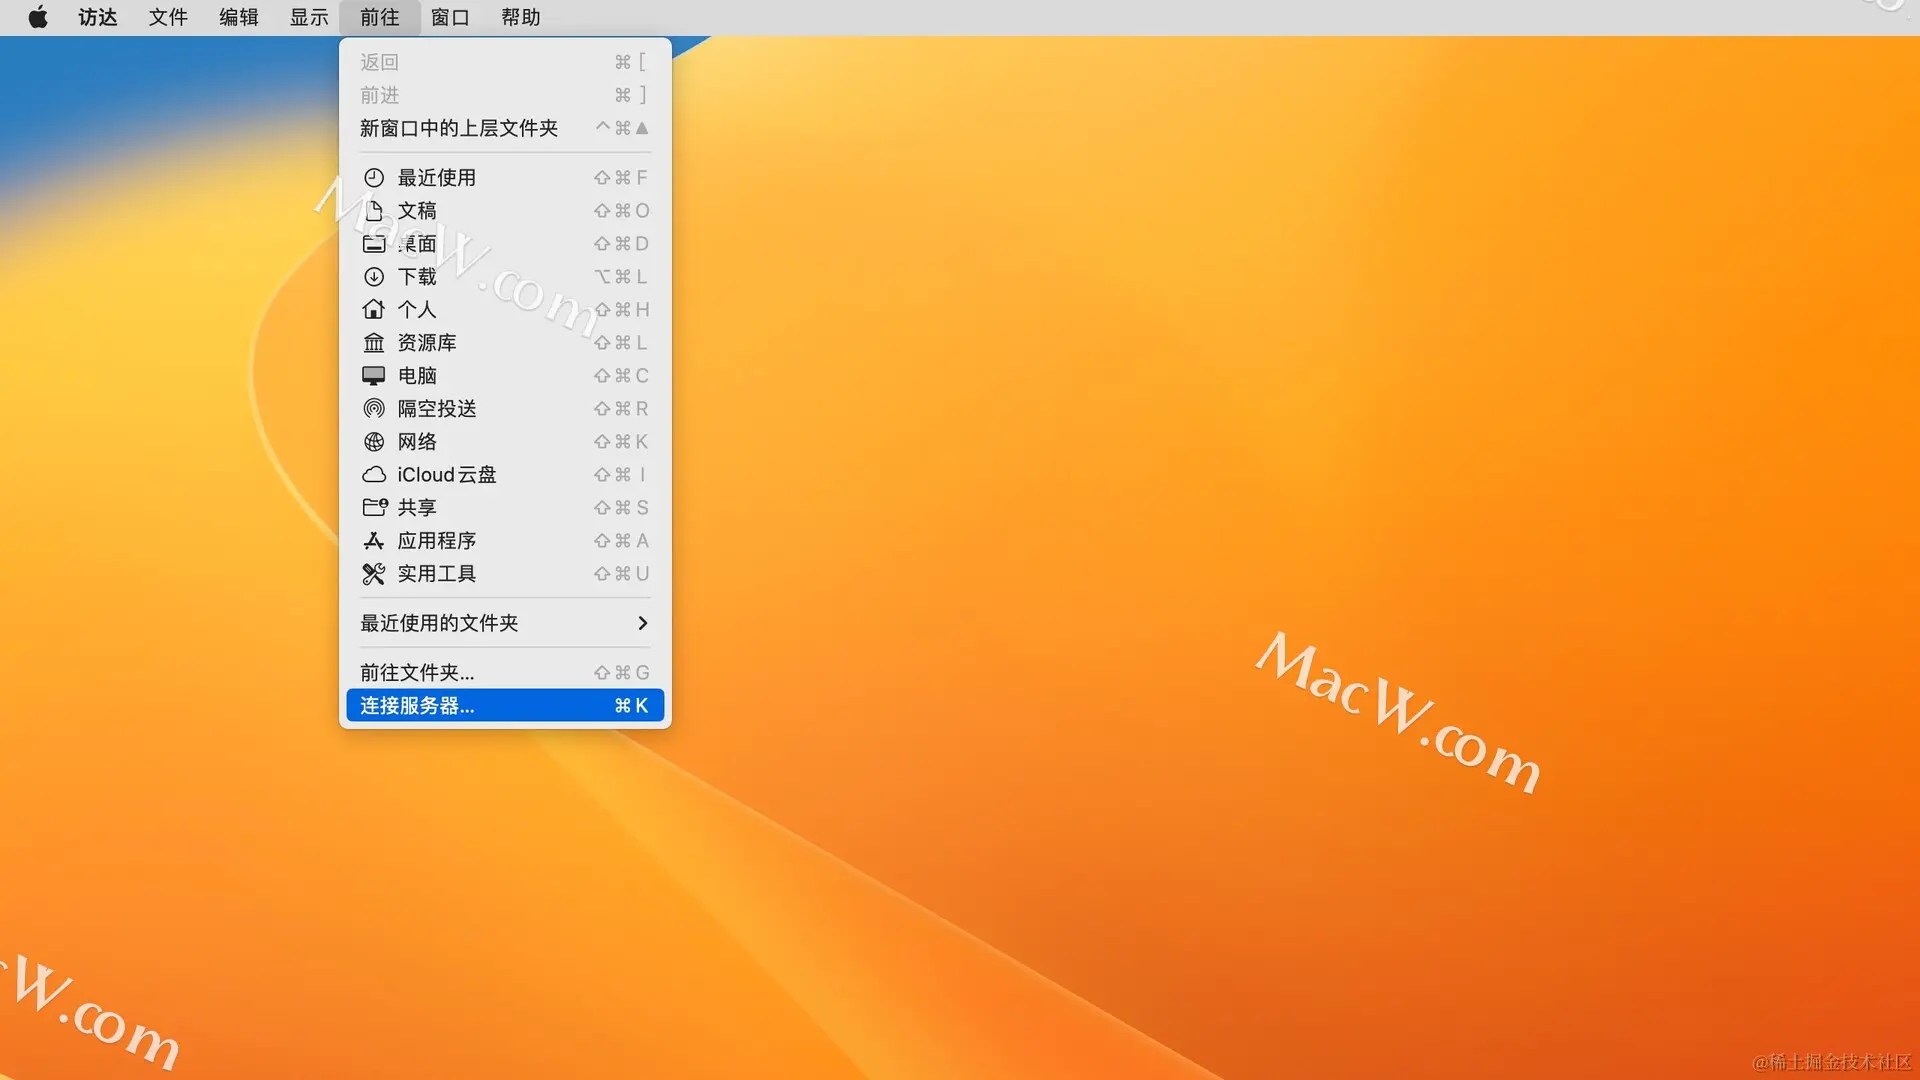The height and width of the screenshot is (1080, 1920).
Task: Open 应用程序 folder from the menu
Action: (436, 541)
